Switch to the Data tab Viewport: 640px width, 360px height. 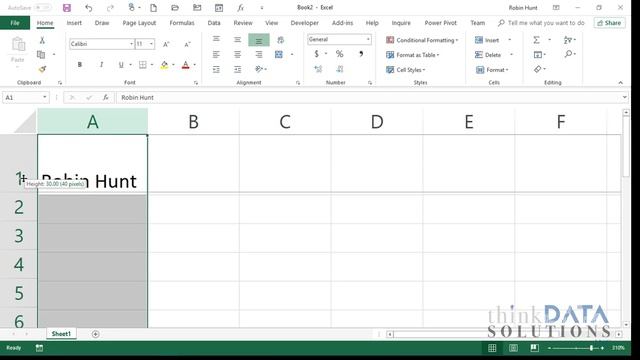coord(214,23)
